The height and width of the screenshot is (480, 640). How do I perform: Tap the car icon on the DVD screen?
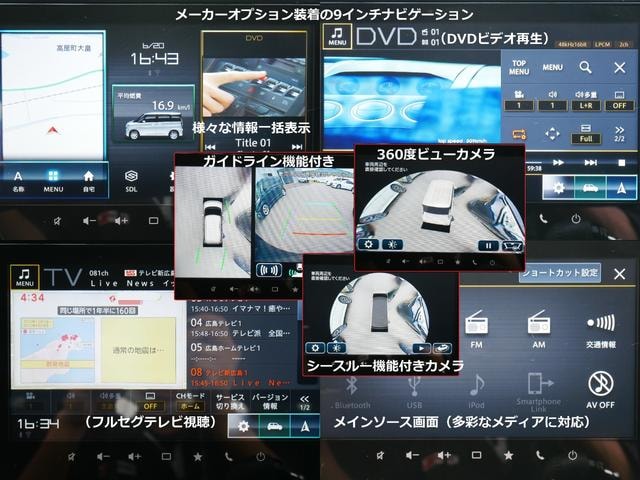(590, 187)
